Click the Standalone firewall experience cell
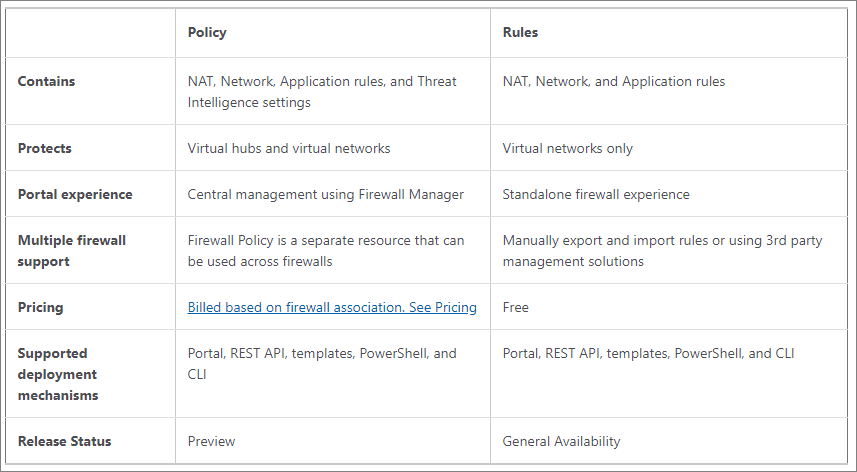Image resolution: width=857 pixels, height=472 pixels. click(596, 194)
